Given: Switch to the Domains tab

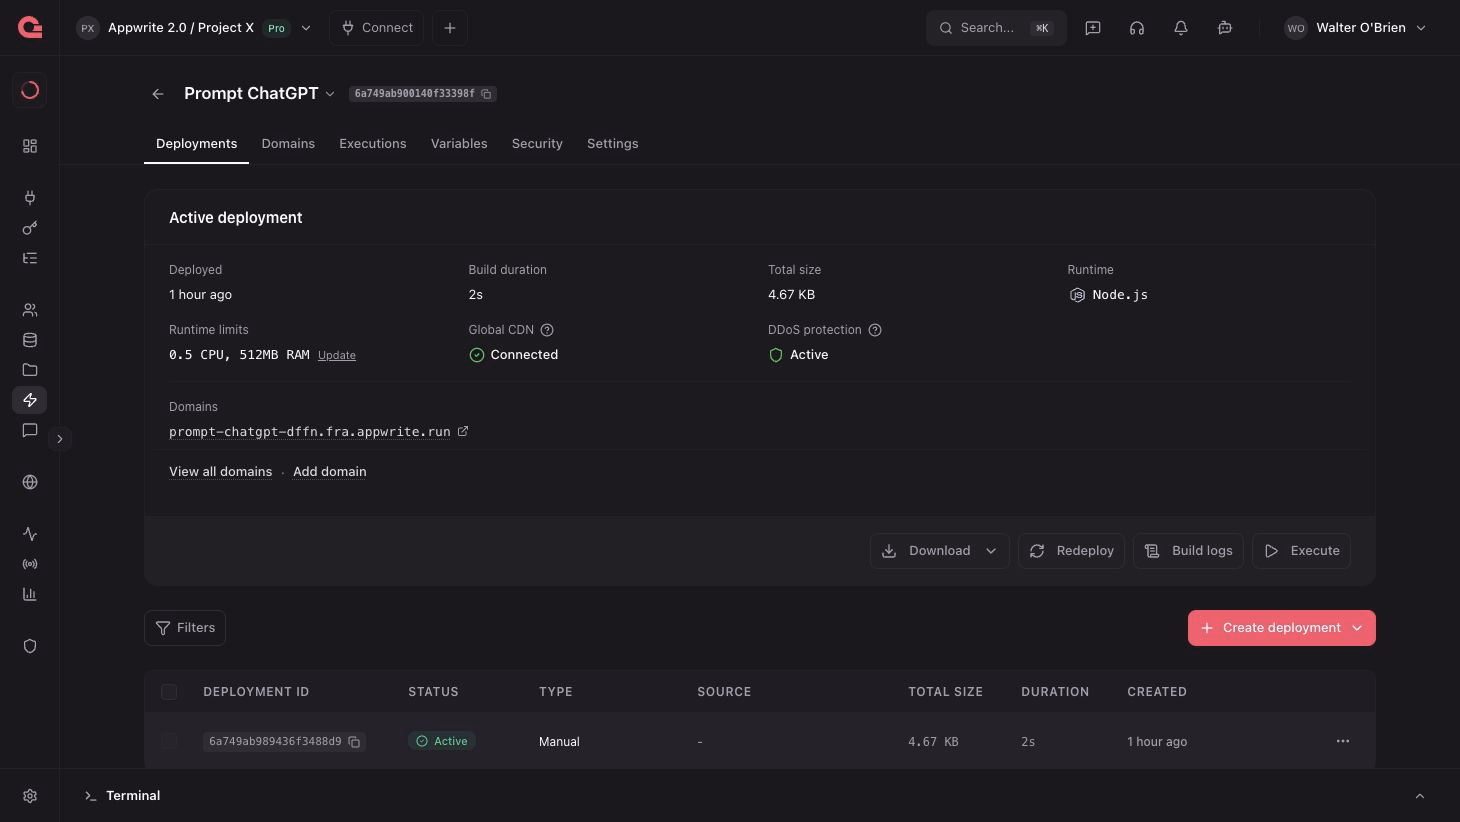Looking at the screenshot, I should [x=288, y=144].
